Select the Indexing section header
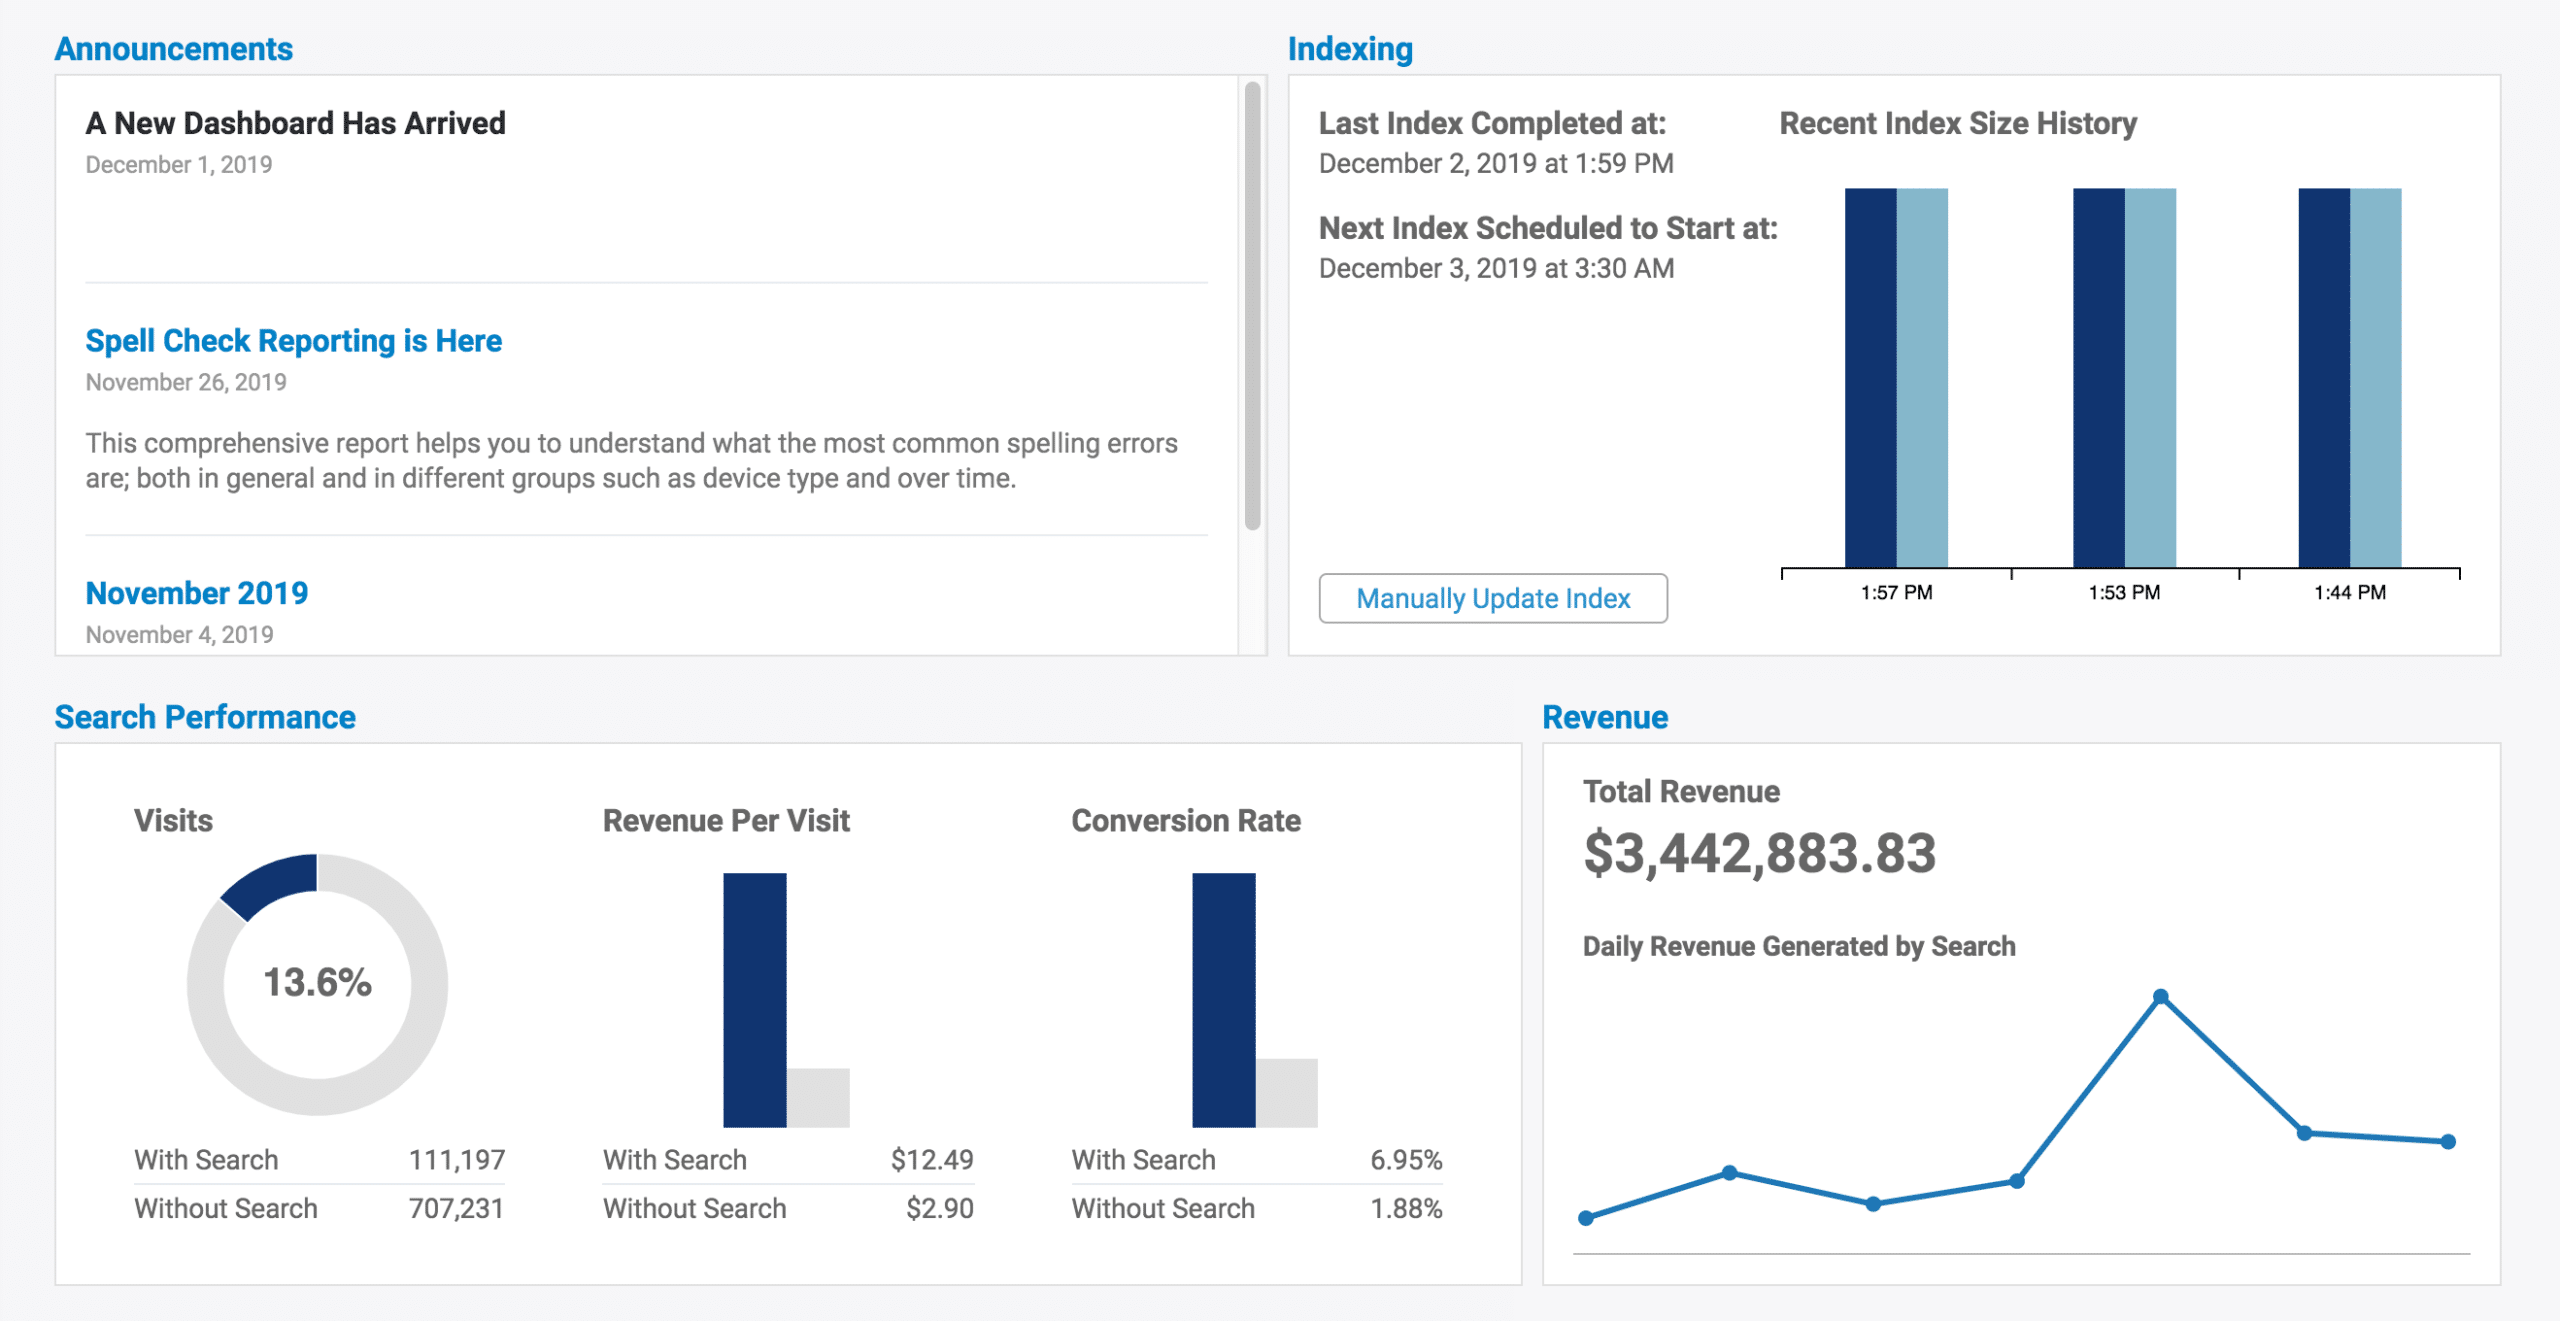 [x=1350, y=48]
